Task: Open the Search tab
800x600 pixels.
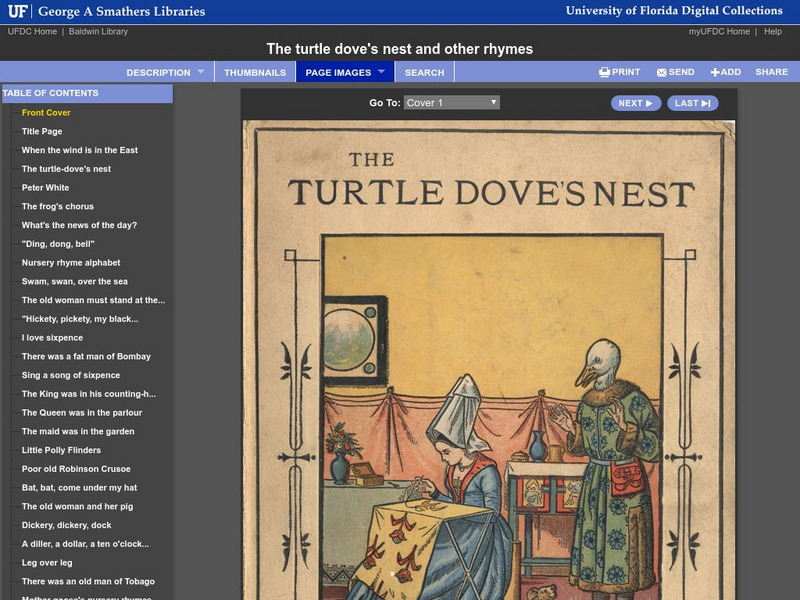Action: point(424,73)
